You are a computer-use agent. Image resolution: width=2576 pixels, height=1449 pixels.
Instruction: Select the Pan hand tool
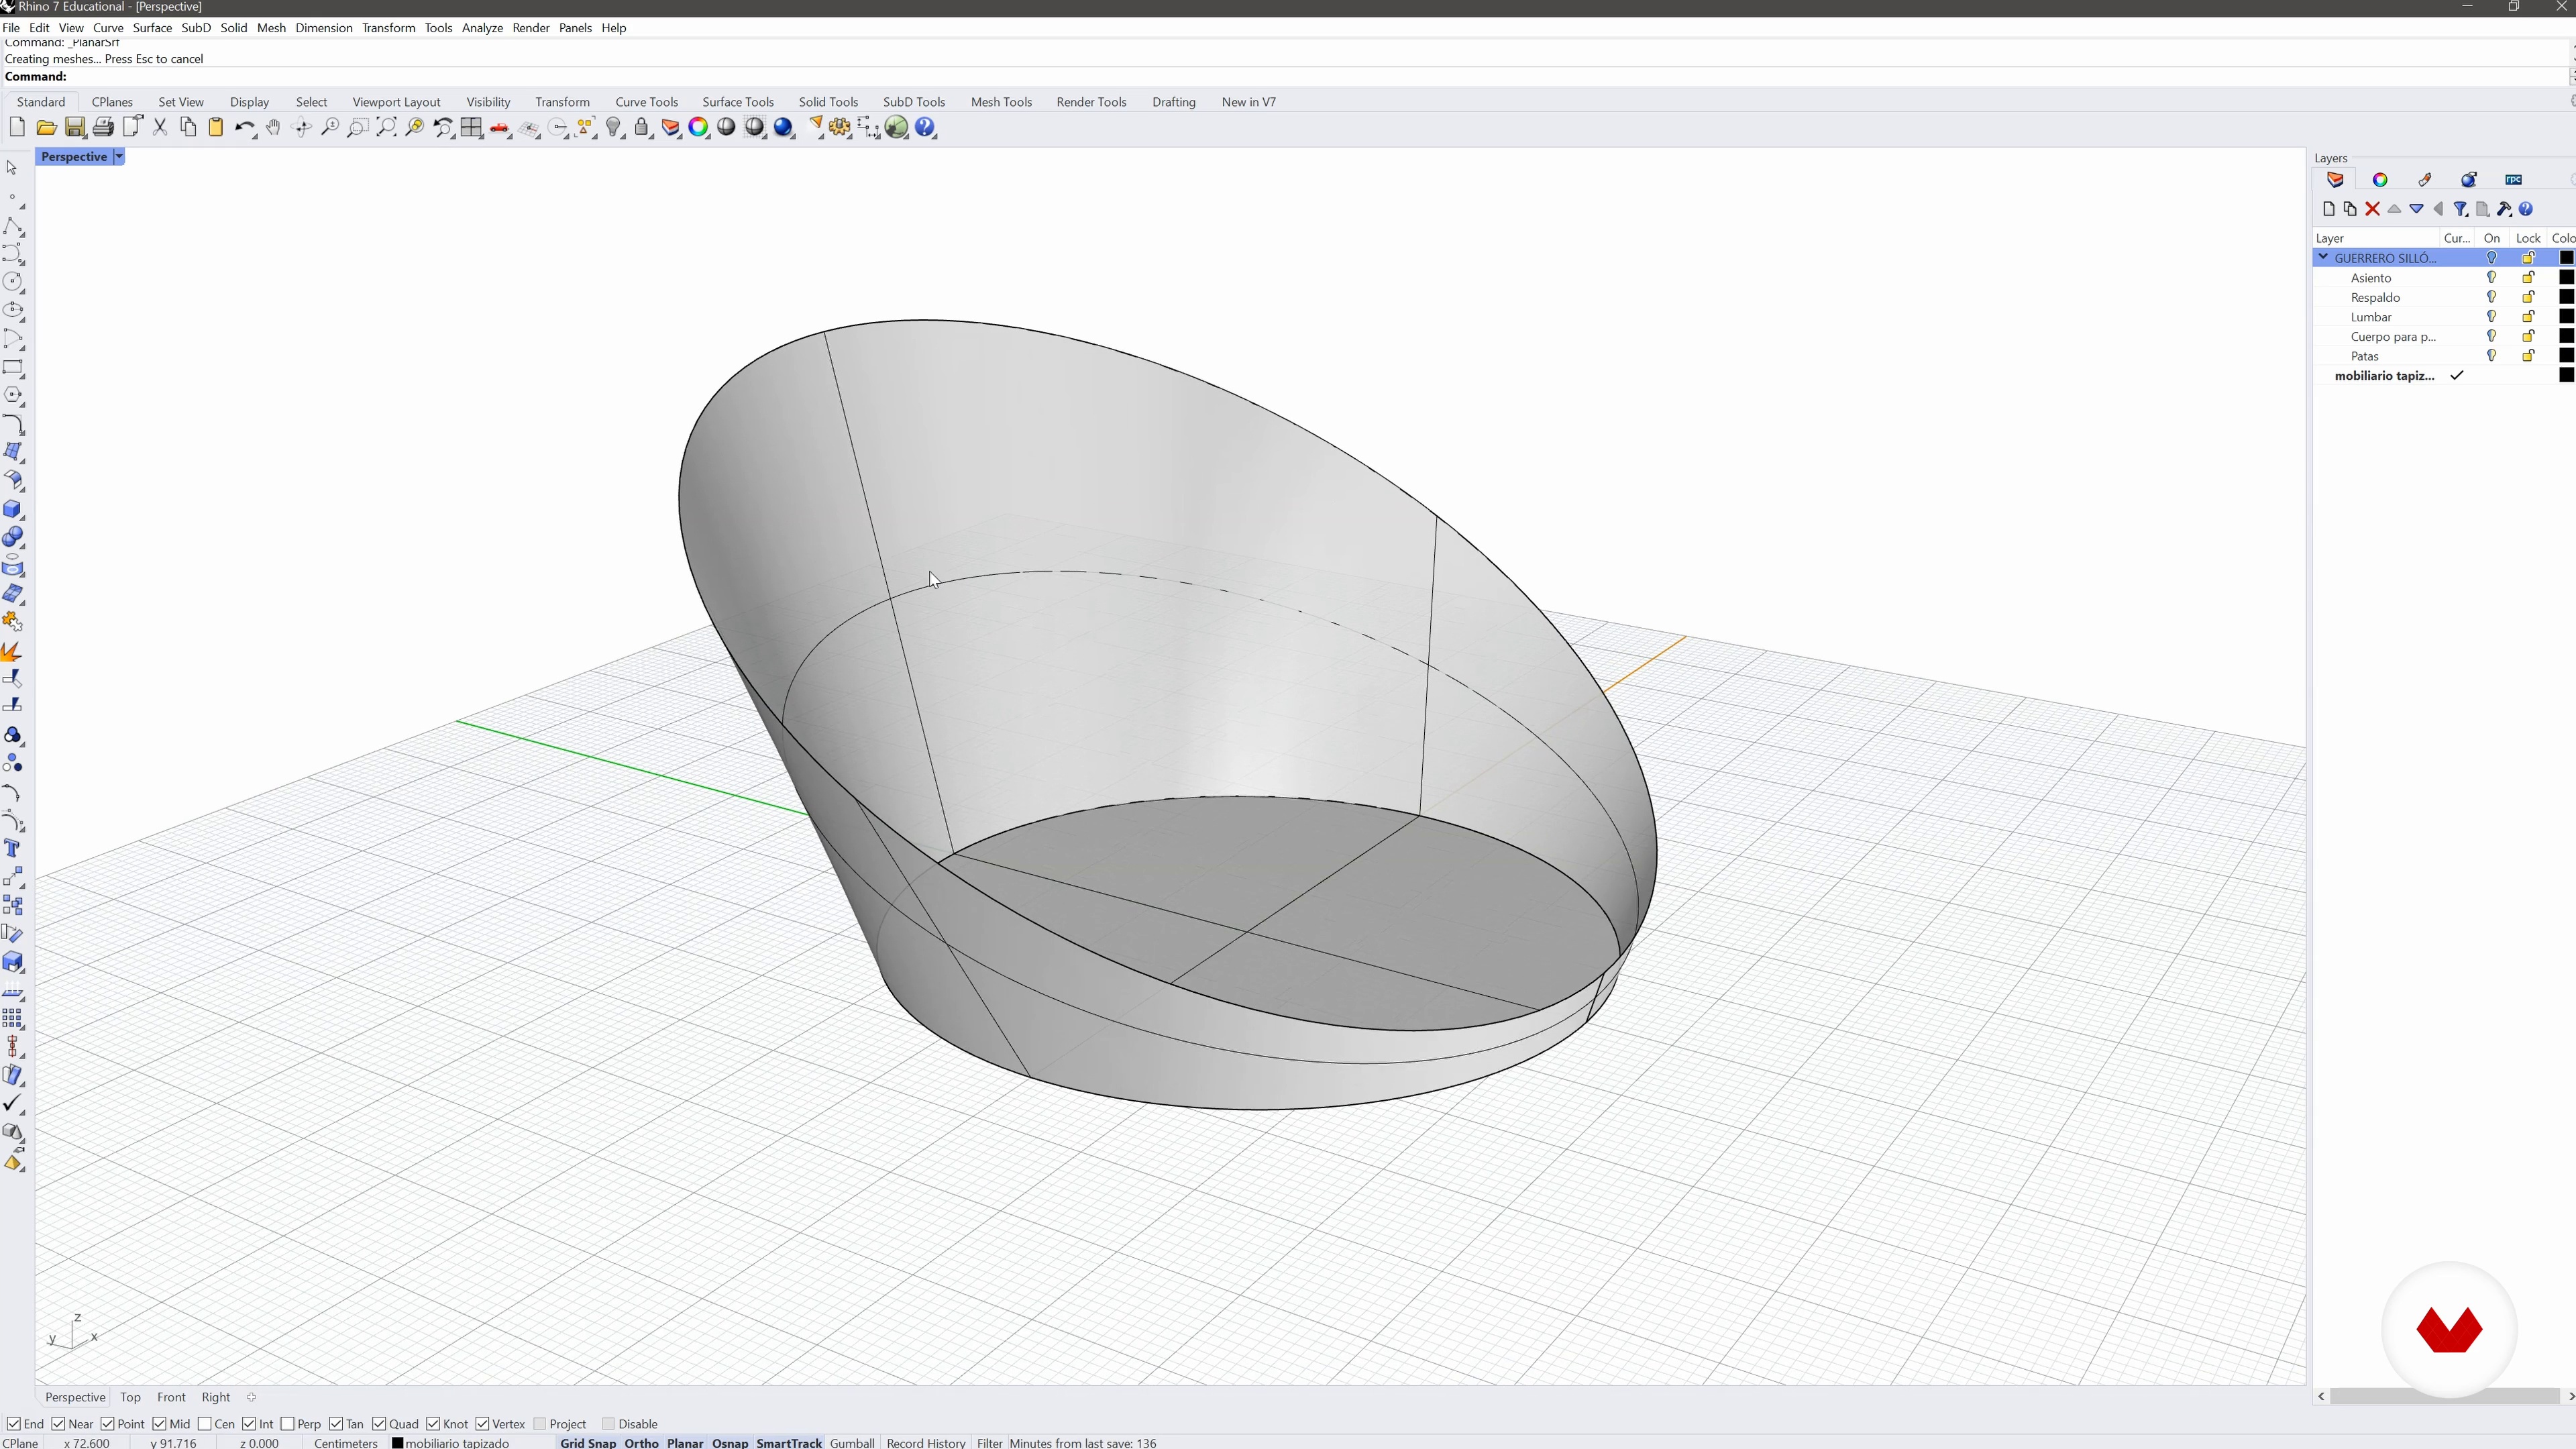click(x=273, y=127)
